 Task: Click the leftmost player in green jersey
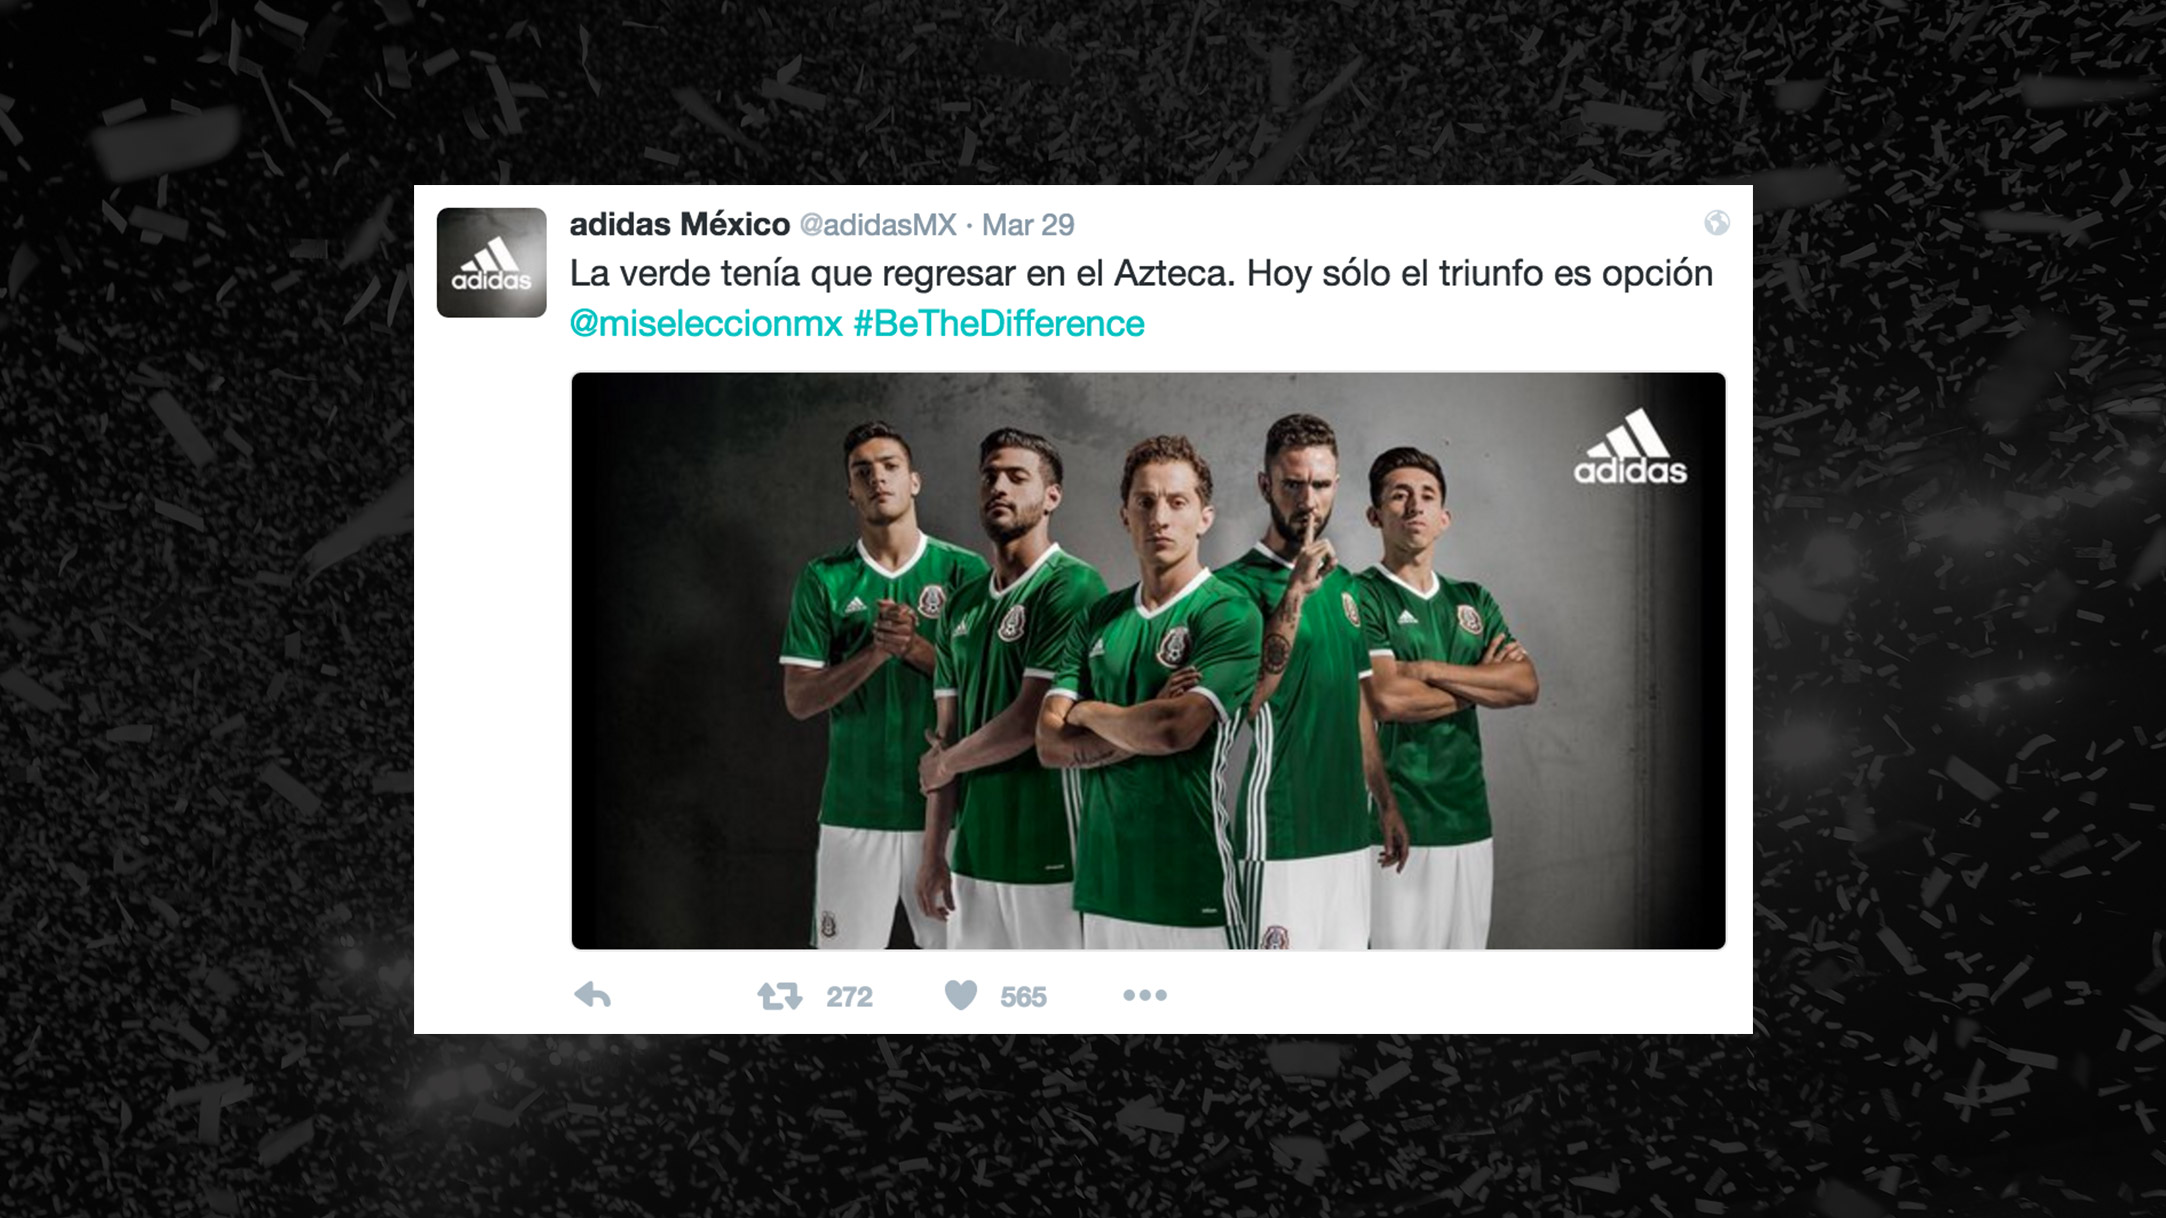pyautogui.click(x=870, y=680)
